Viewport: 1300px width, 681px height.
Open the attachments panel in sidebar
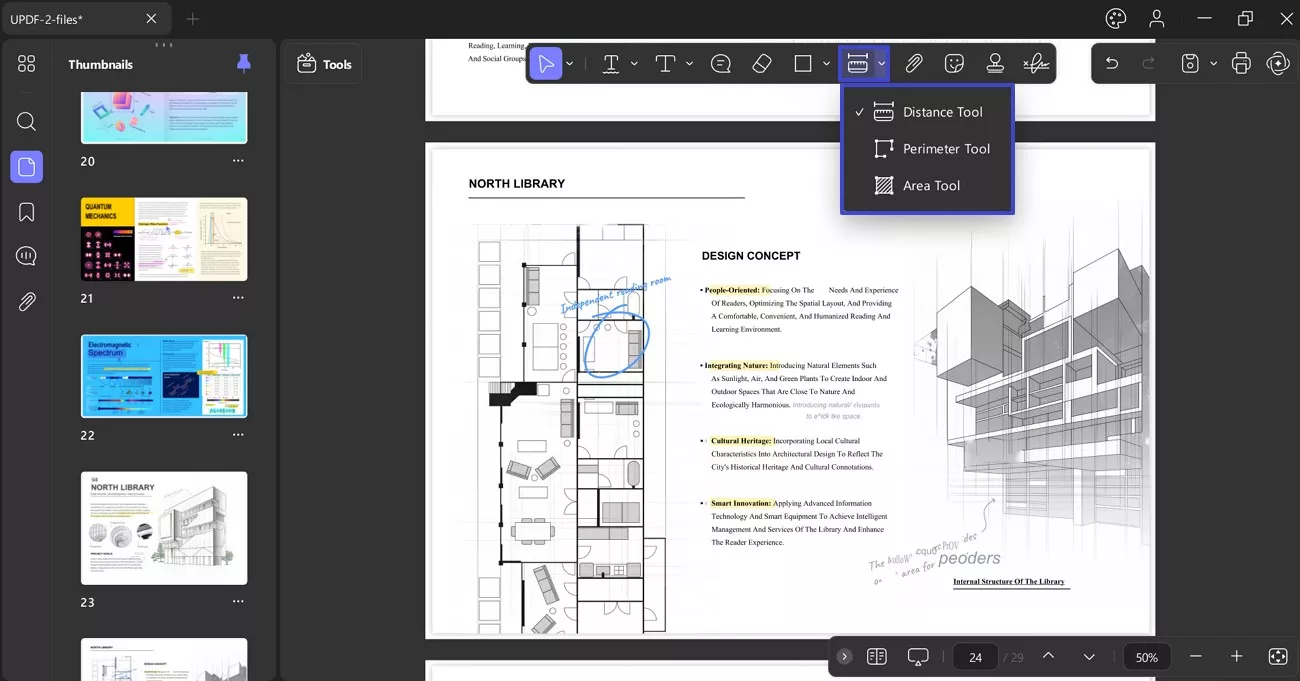27,302
